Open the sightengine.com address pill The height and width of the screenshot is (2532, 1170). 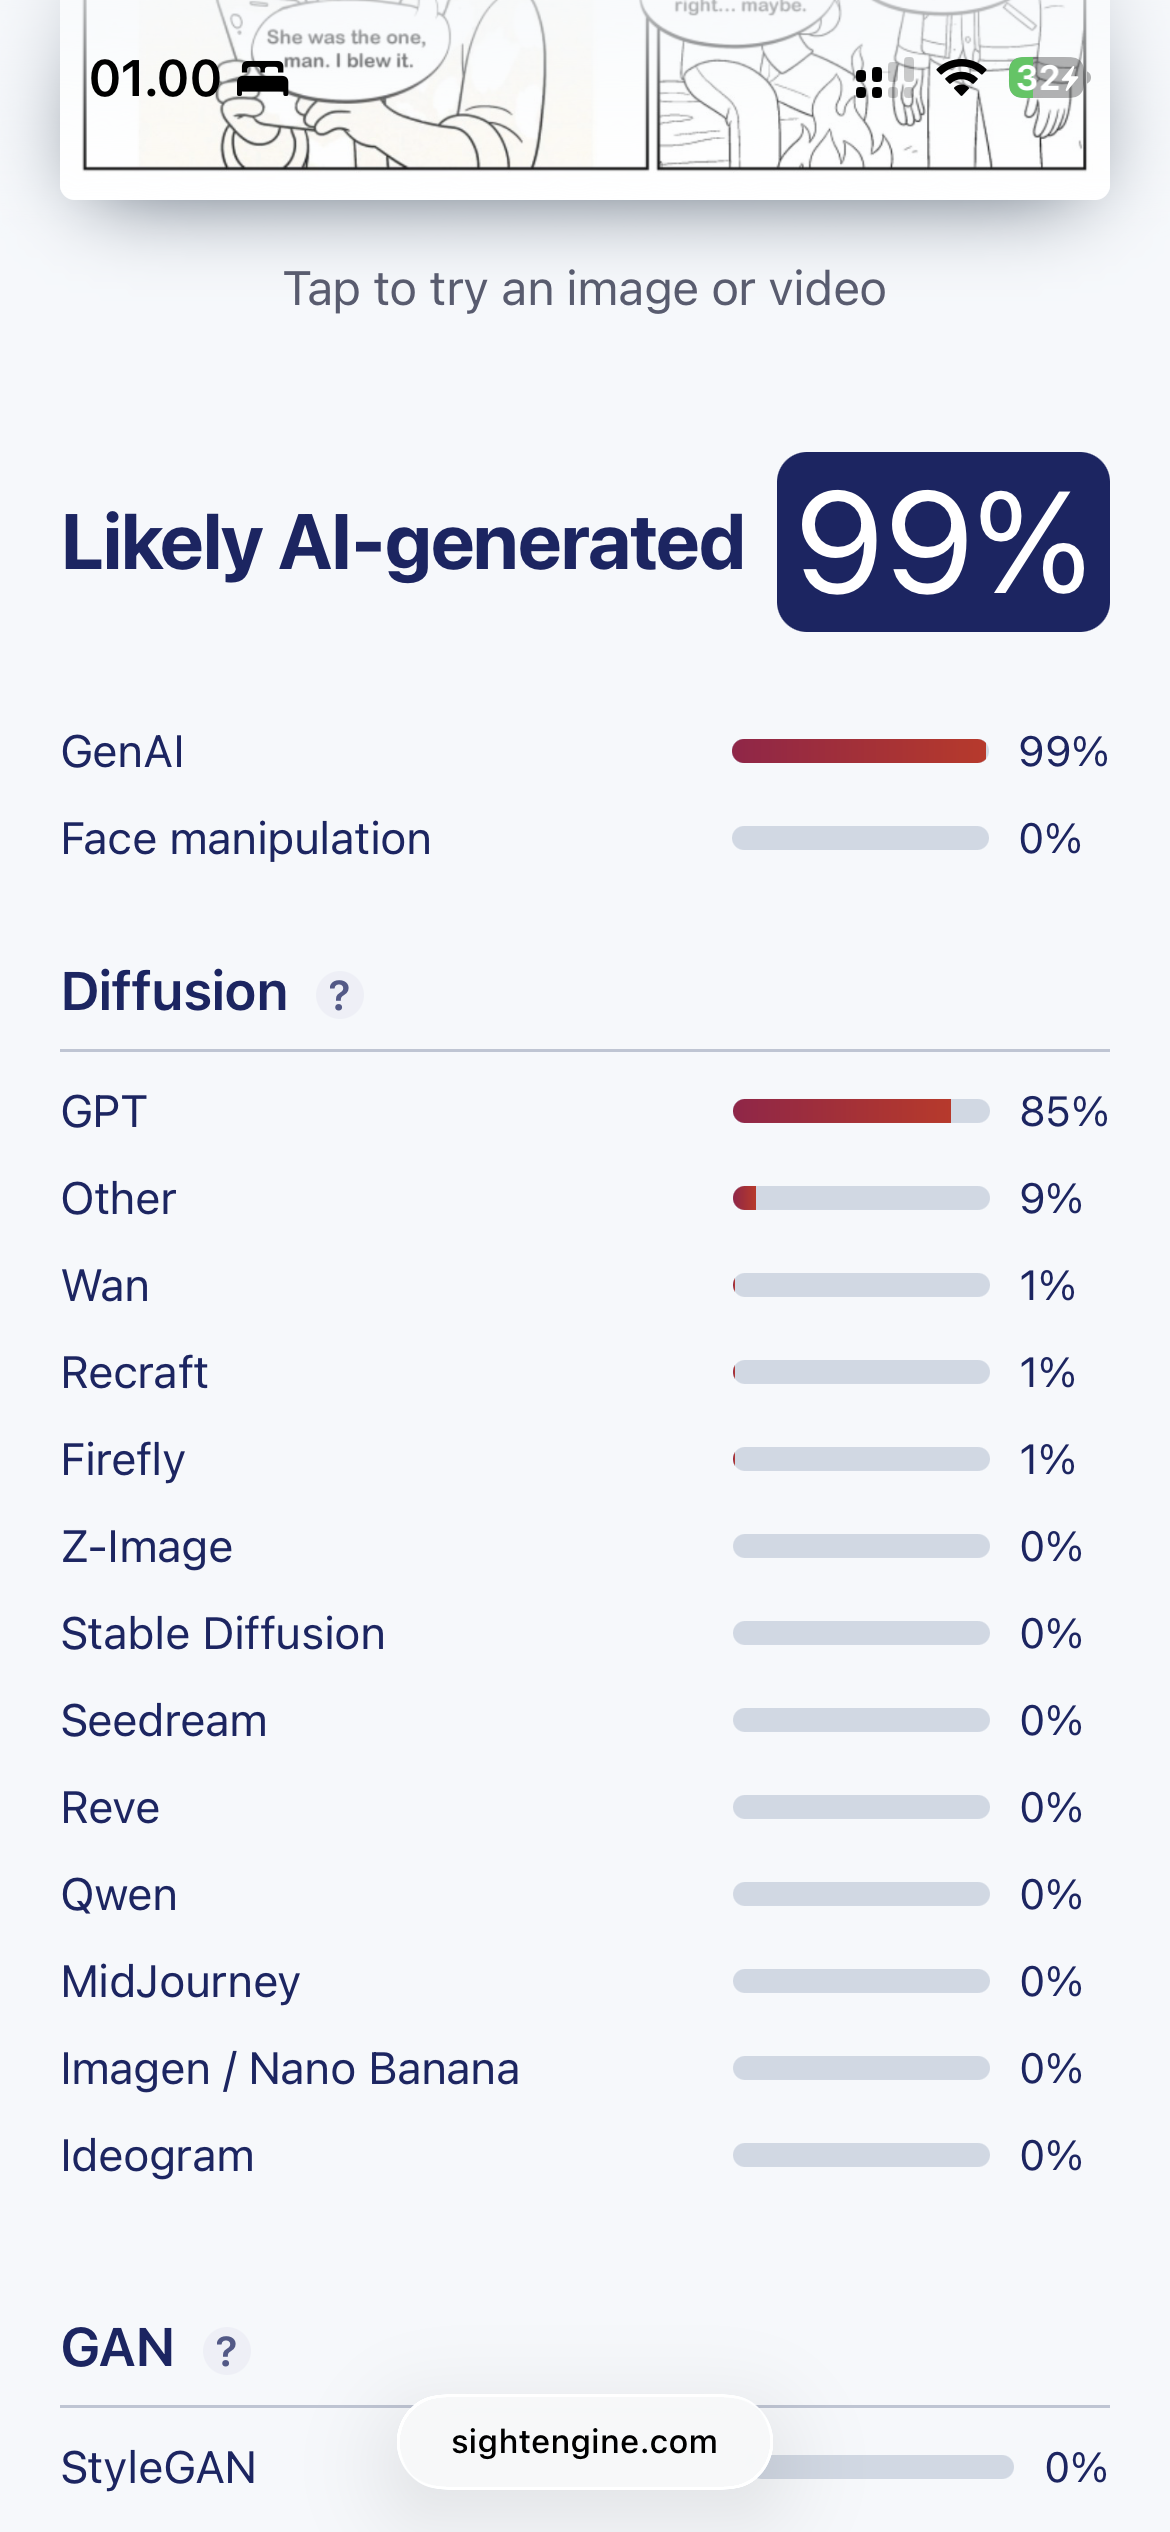pos(584,2441)
